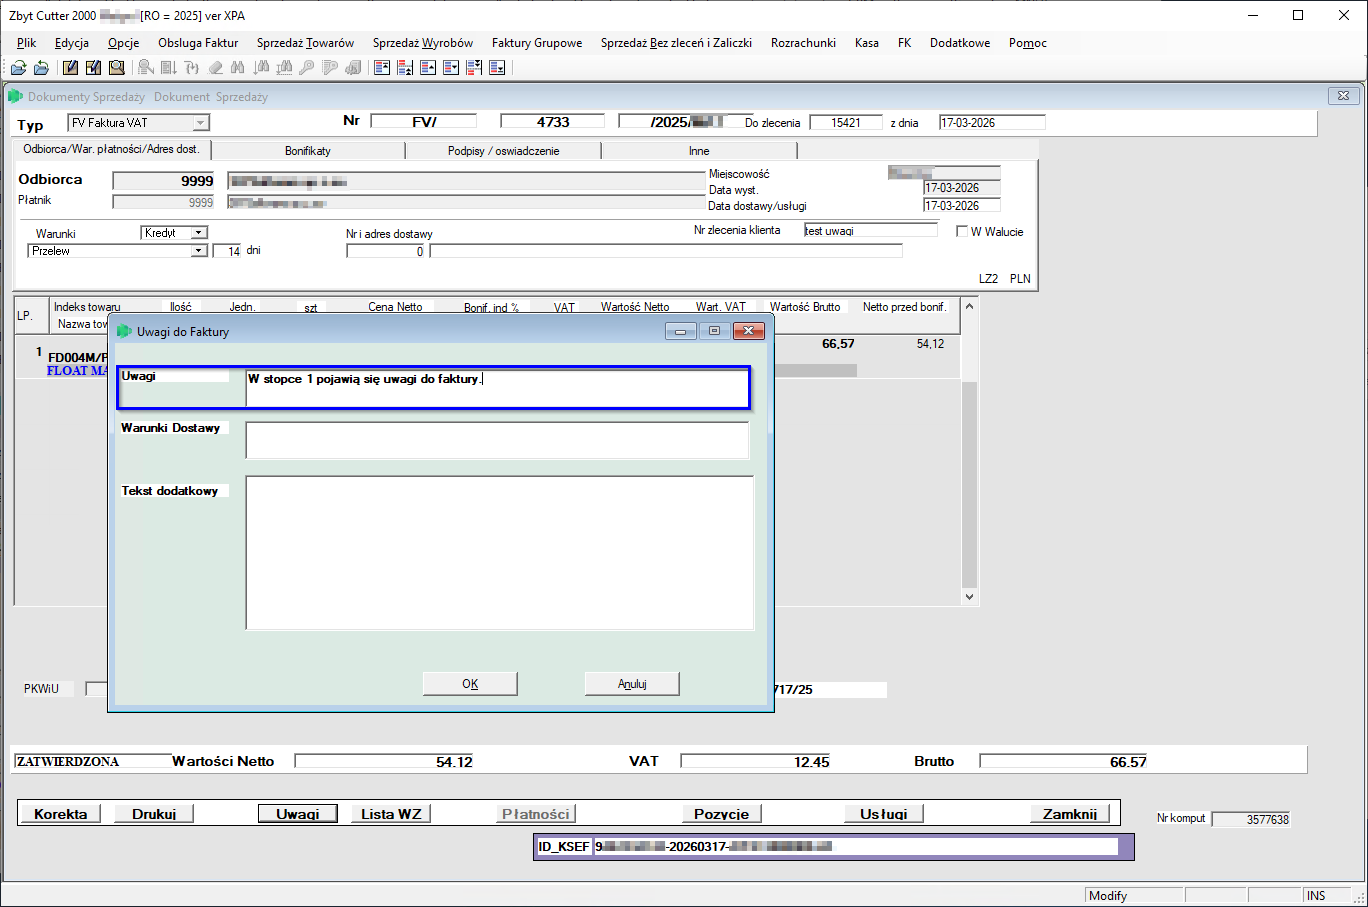This screenshot has width=1368, height=907.
Task: Close the Uwagi do Faktury dialog with X
Action: coord(749,331)
